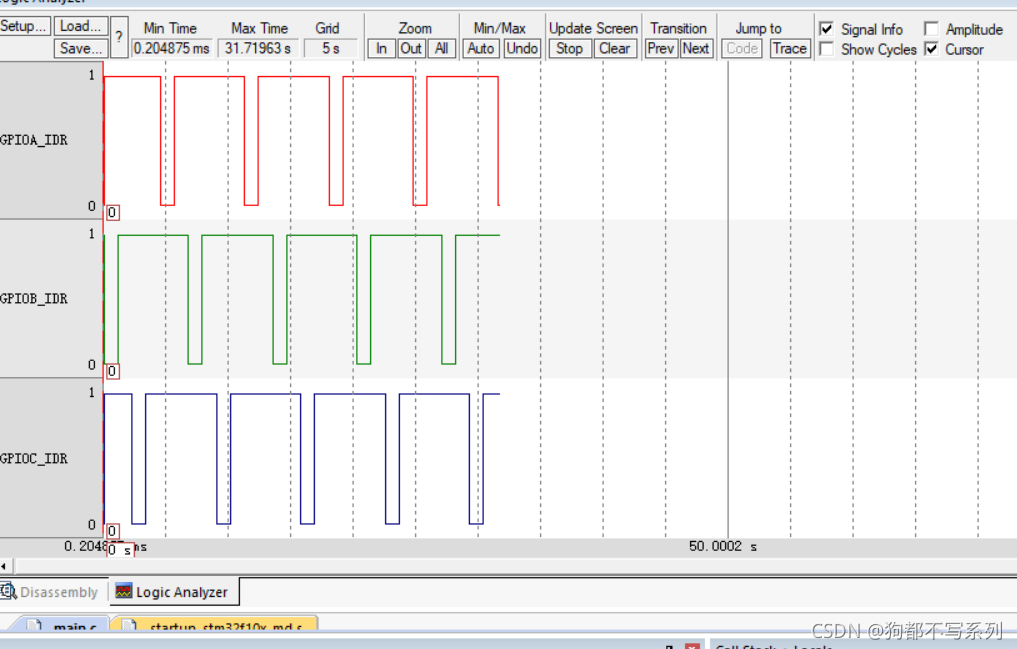1017x649 pixels.
Task: Uncheck the Signal Info checkbox
Action: pos(826,29)
